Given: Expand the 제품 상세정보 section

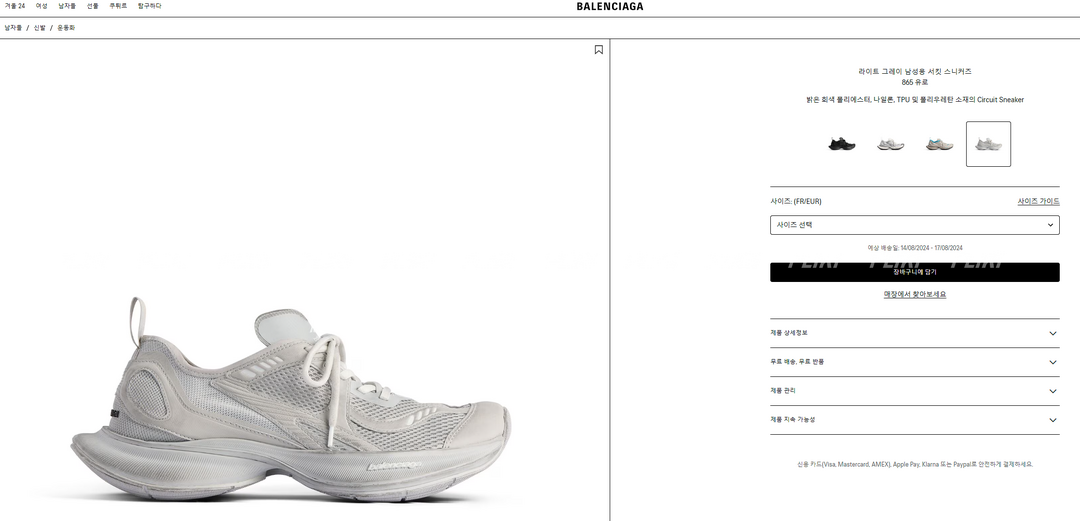Looking at the screenshot, I should coord(915,333).
